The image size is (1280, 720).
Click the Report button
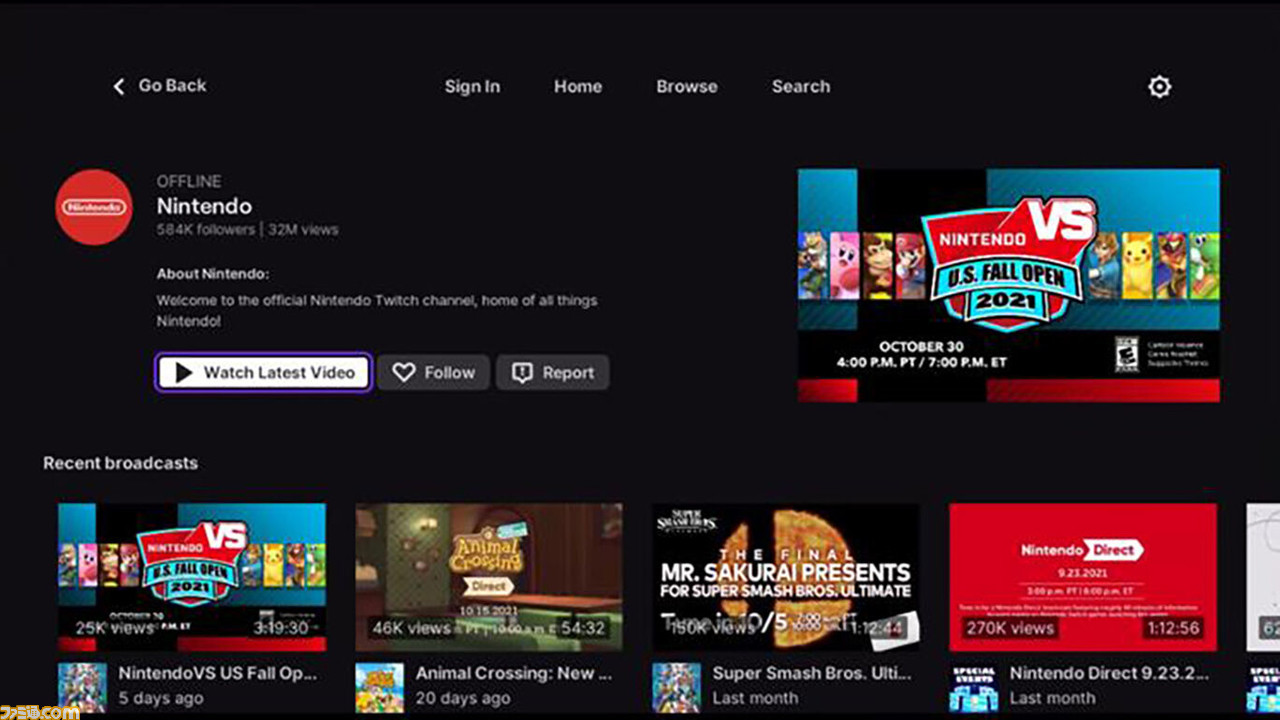click(552, 373)
